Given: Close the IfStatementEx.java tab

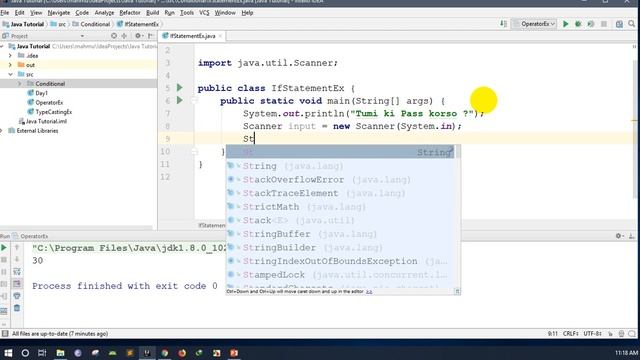Looking at the screenshot, I should click(x=220, y=36).
